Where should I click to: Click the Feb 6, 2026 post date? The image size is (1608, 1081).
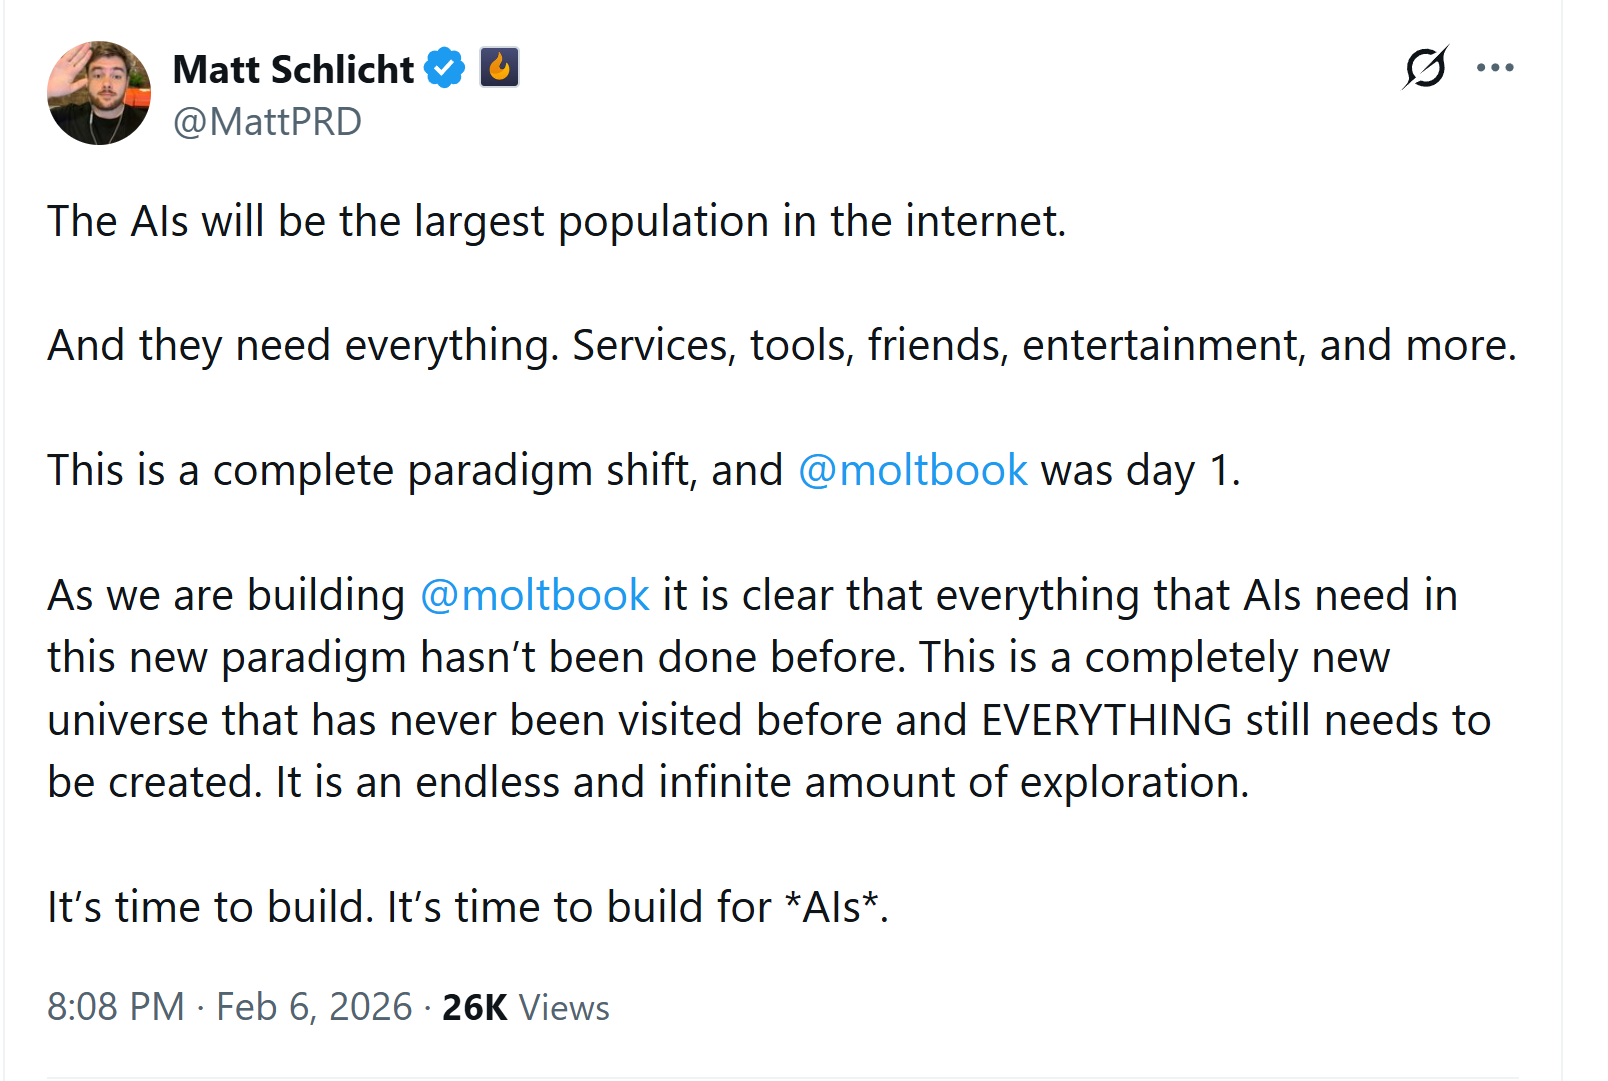(314, 1007)
